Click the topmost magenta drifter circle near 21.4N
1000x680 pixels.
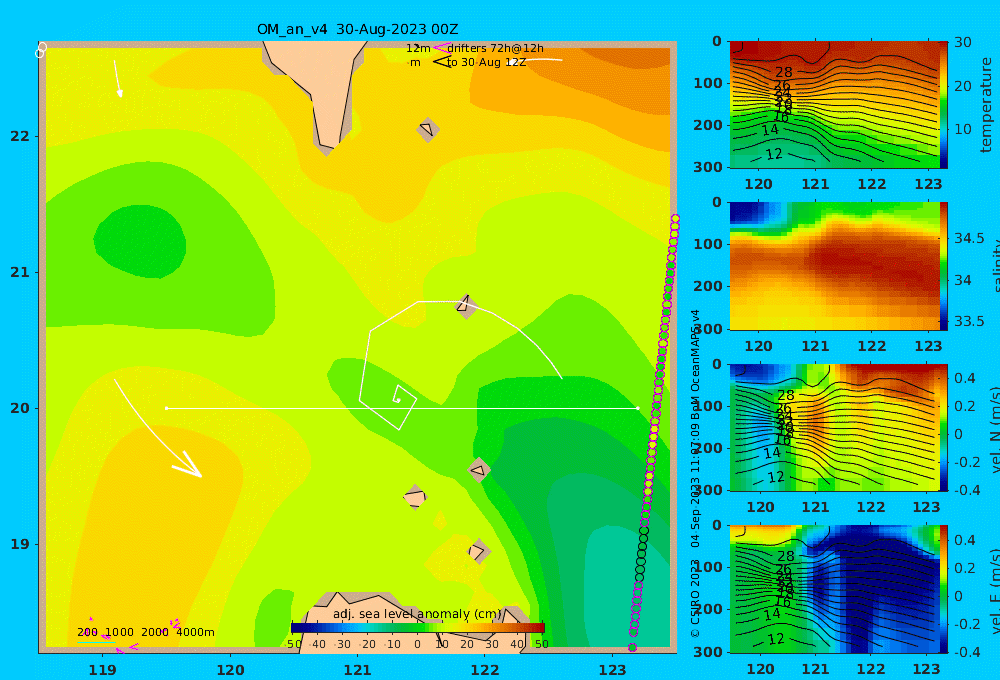[675, 219]
